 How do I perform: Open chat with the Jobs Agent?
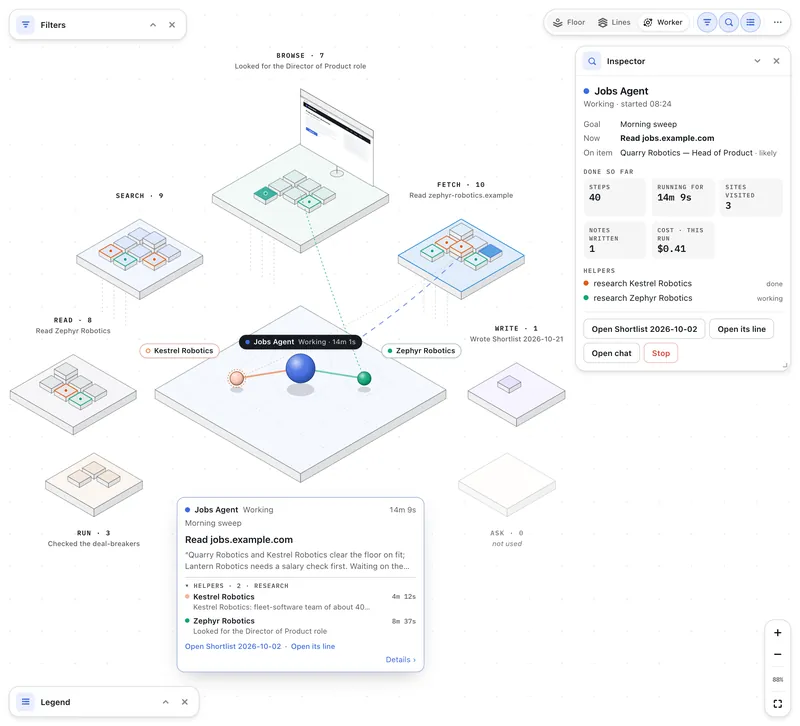(611, 353)
